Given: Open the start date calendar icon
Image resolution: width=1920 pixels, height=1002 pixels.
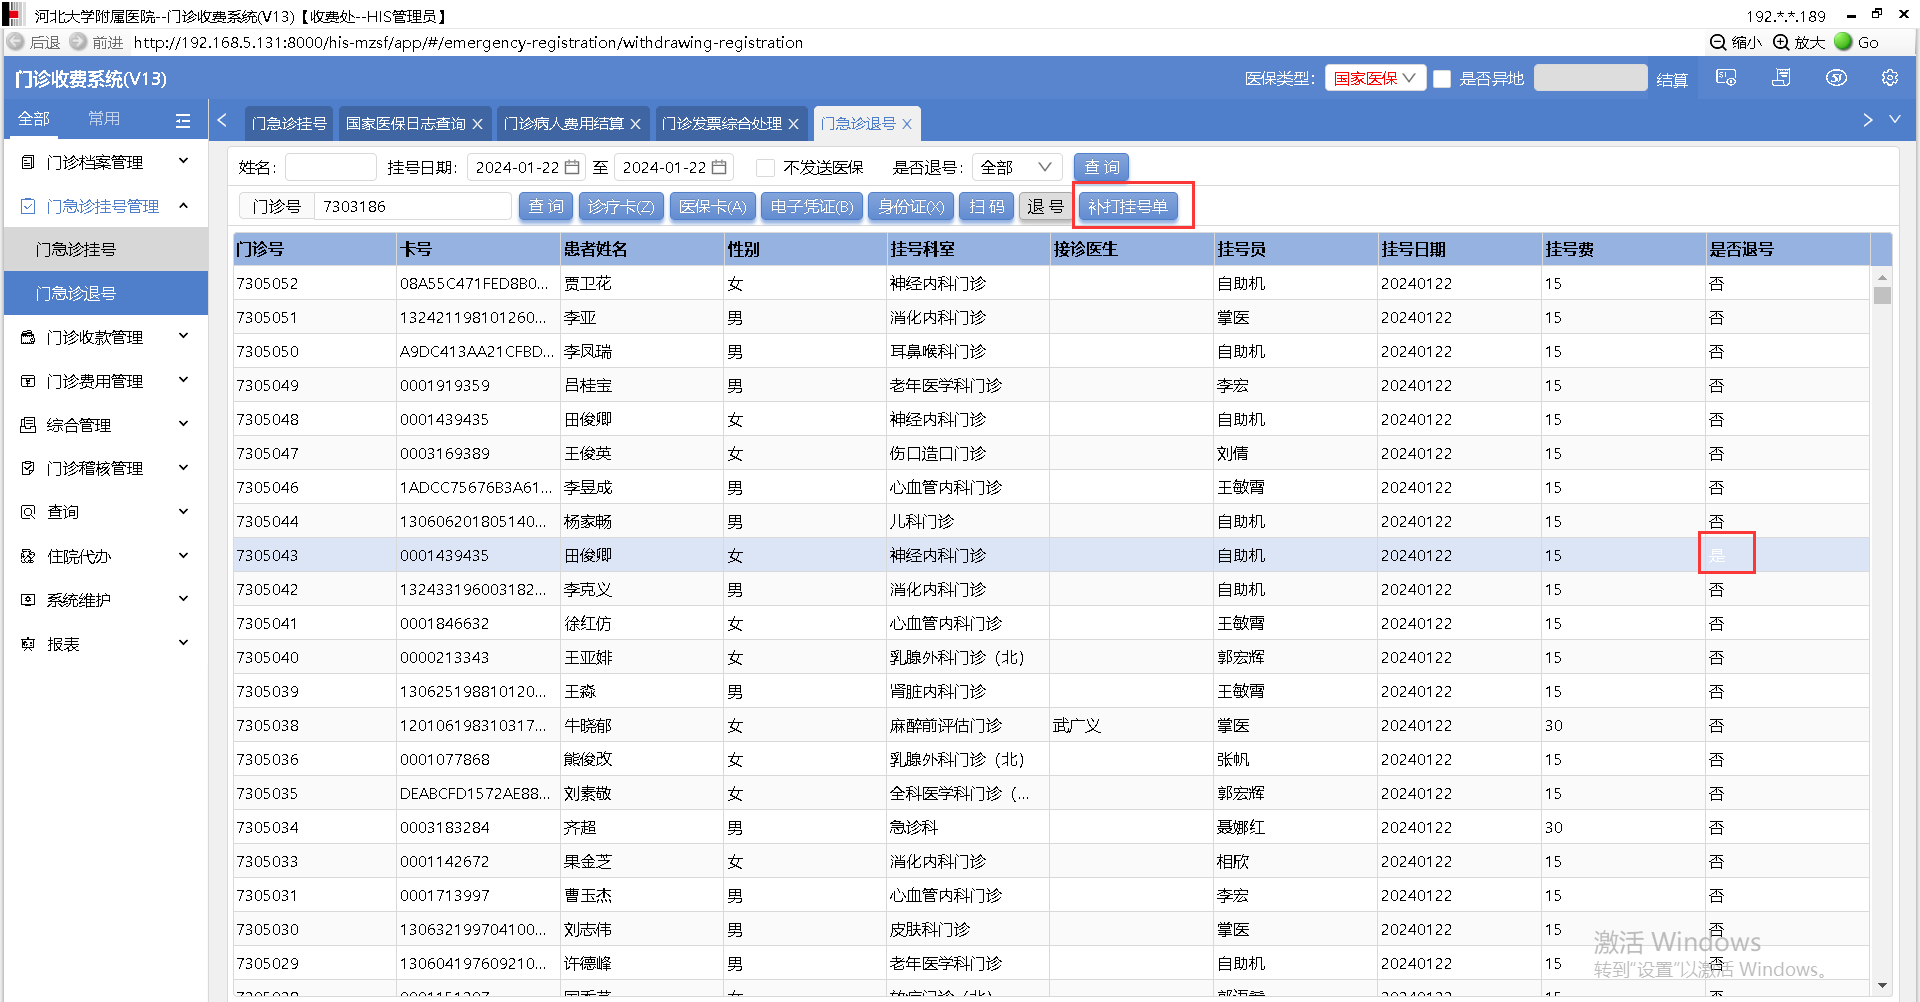Looking at the screenshot, I should click(572, 167).
